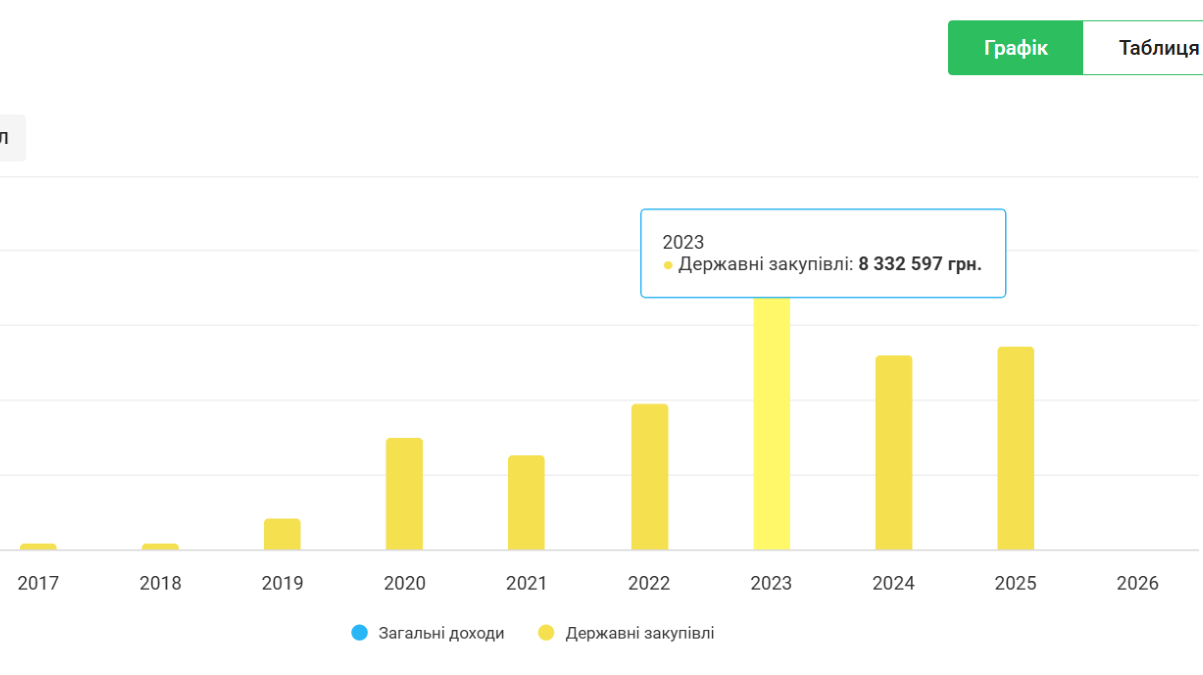The image size is (1203, 675).
Task: Click the yellow legend dot
Action: tap(546, 633)
